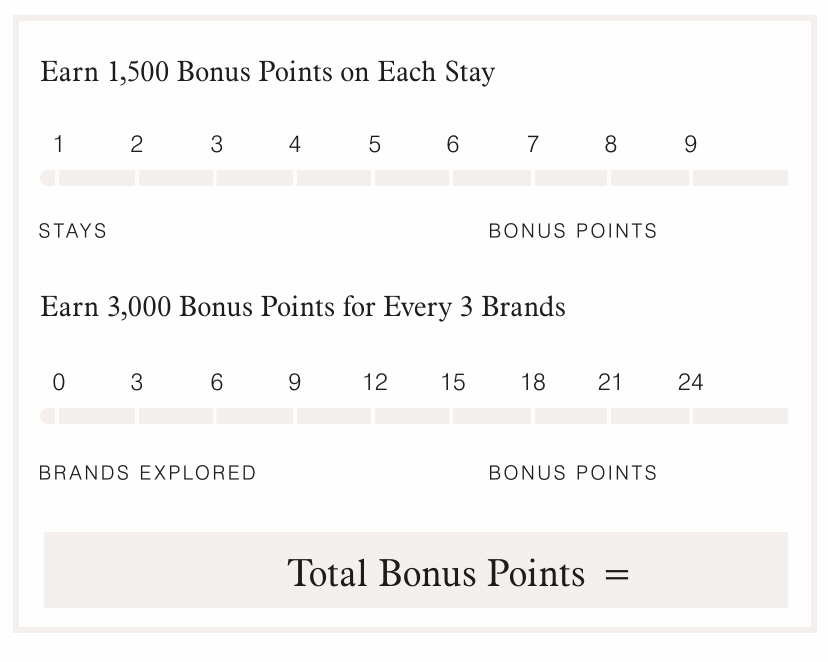Set the stays slider to segment under 4
The width and height of the screenshot is (828, 662).
[334, 178]
